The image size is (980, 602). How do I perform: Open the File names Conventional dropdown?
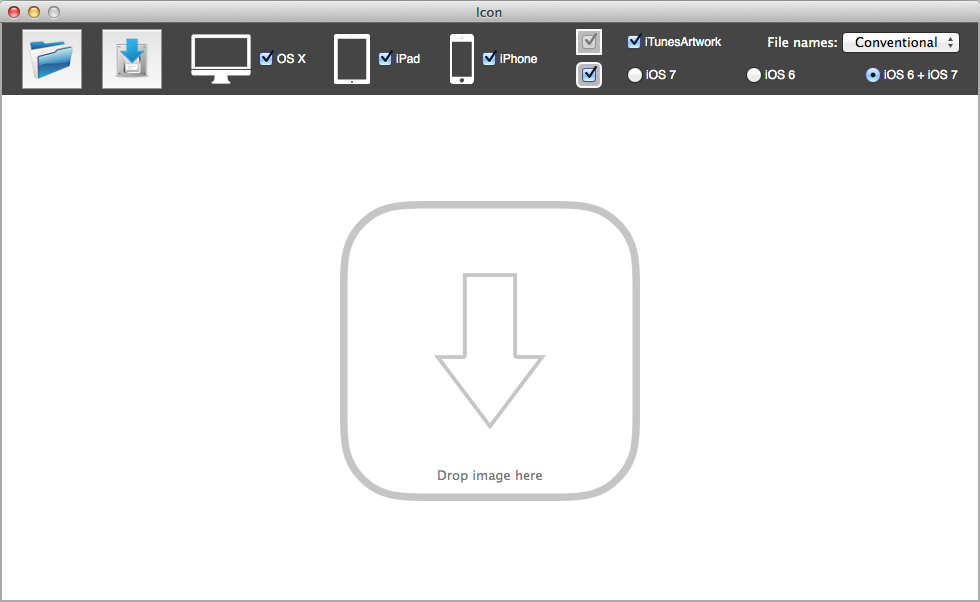[x=901, y=42]
